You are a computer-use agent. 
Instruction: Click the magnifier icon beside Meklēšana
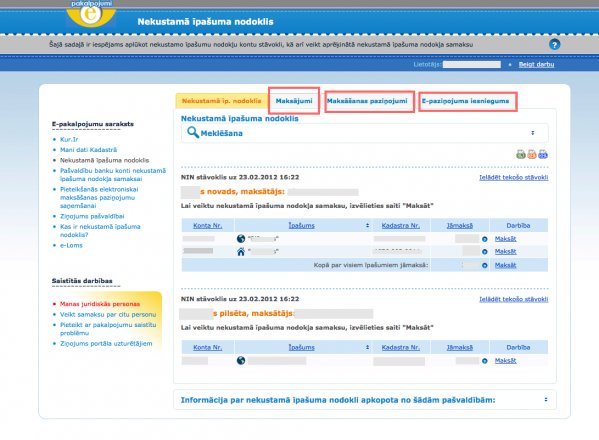coord(193,133)
